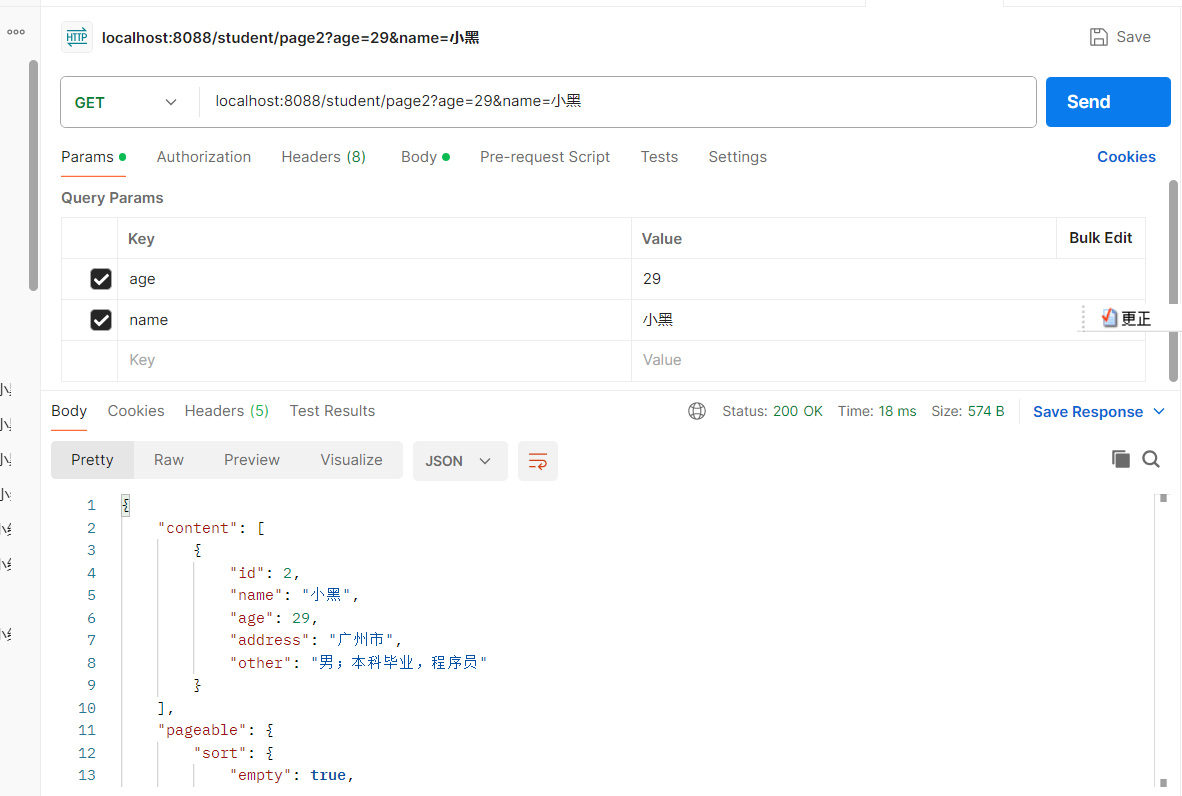The image size is (1182, 796).
Task: Switch to the Authorization tab
Action: pyautogui.click(x=204, y=157)
